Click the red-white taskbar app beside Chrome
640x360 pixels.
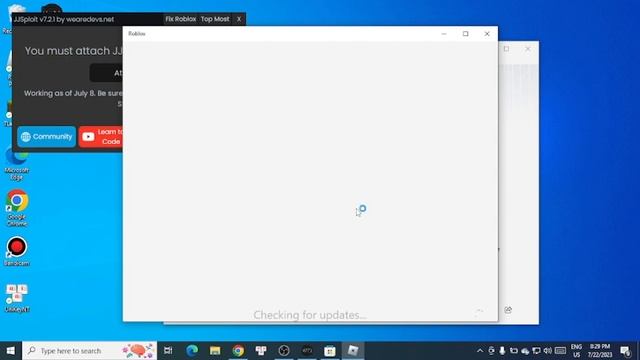tap(261, 351)
